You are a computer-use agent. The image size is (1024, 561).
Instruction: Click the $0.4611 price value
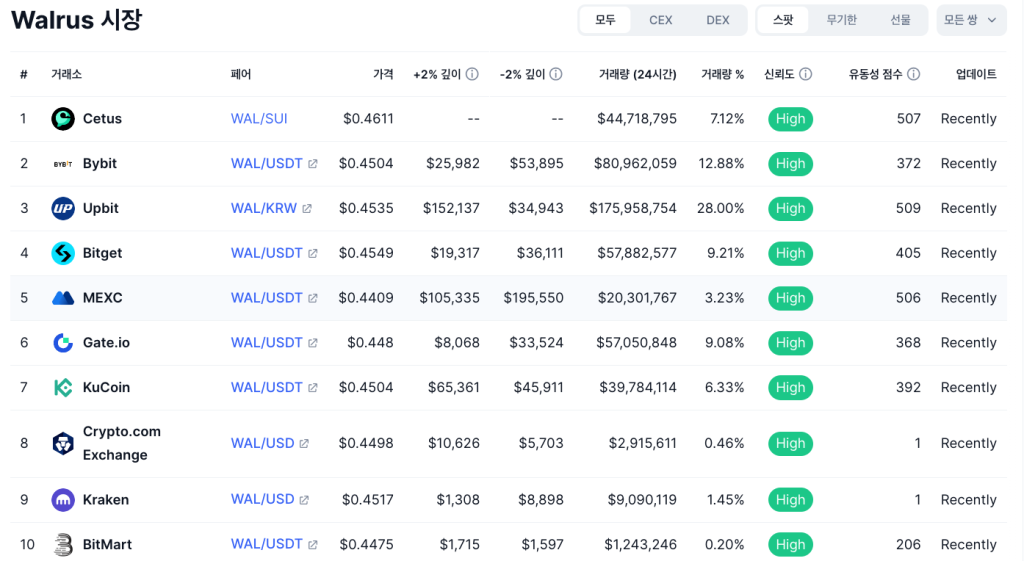(368, 119)
